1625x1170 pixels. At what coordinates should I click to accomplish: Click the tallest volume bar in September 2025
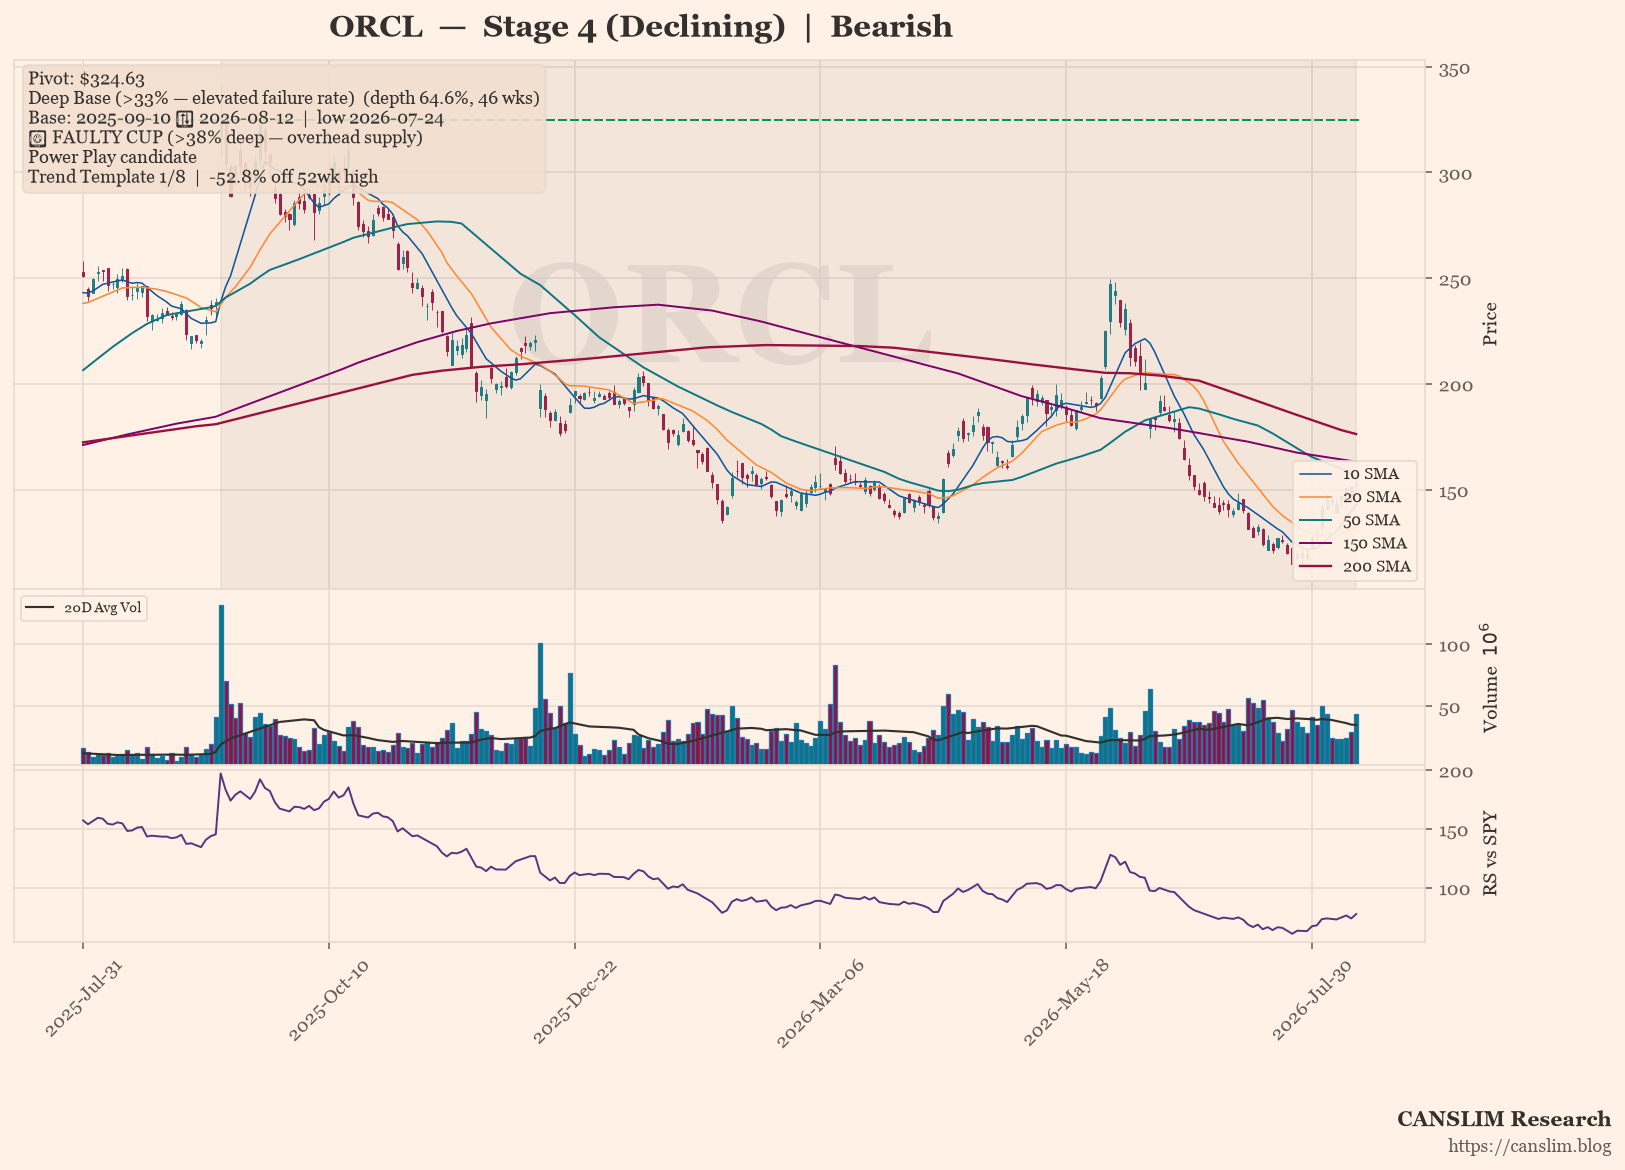221,684
